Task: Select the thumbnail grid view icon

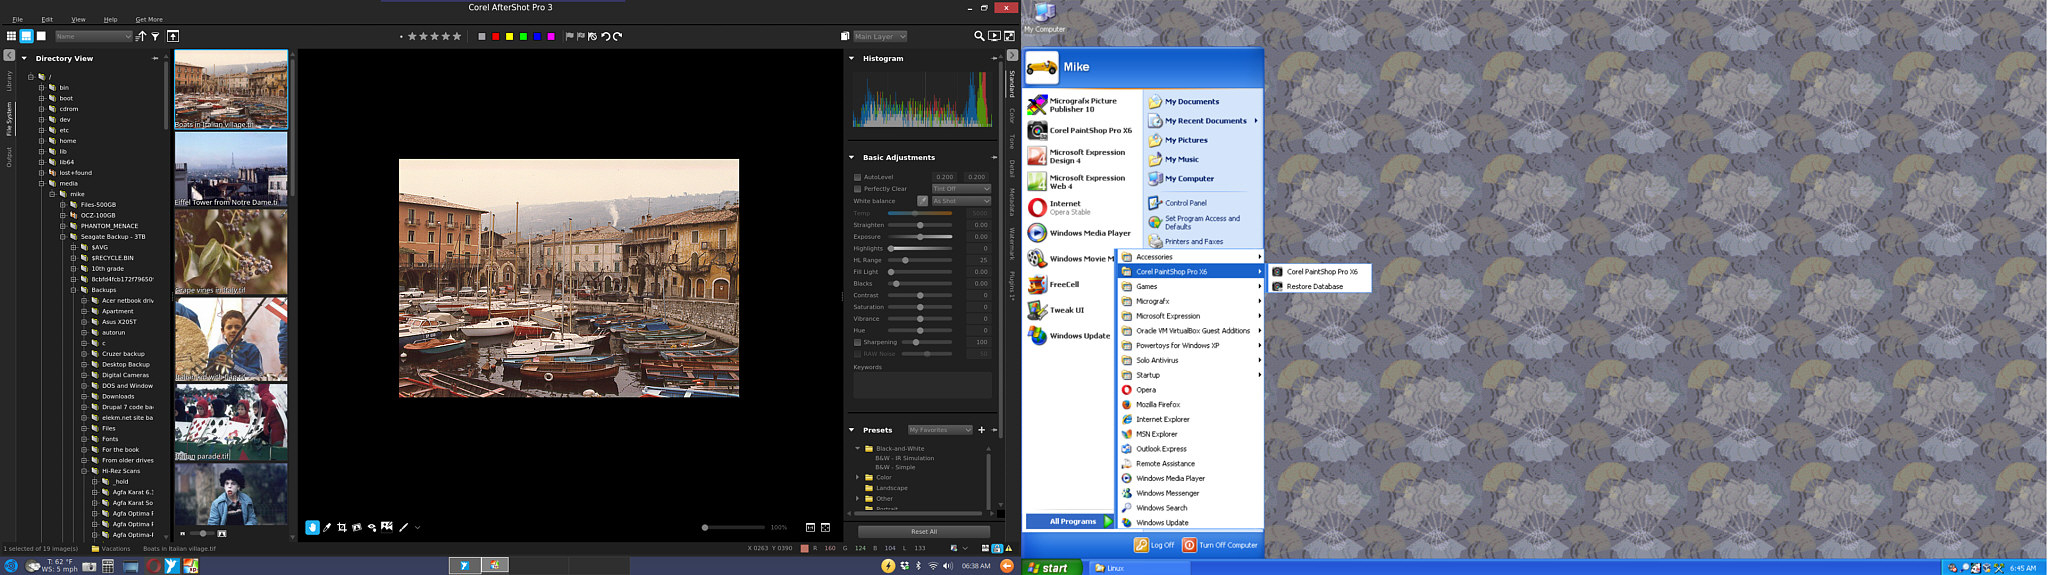Action: point(11,36)
